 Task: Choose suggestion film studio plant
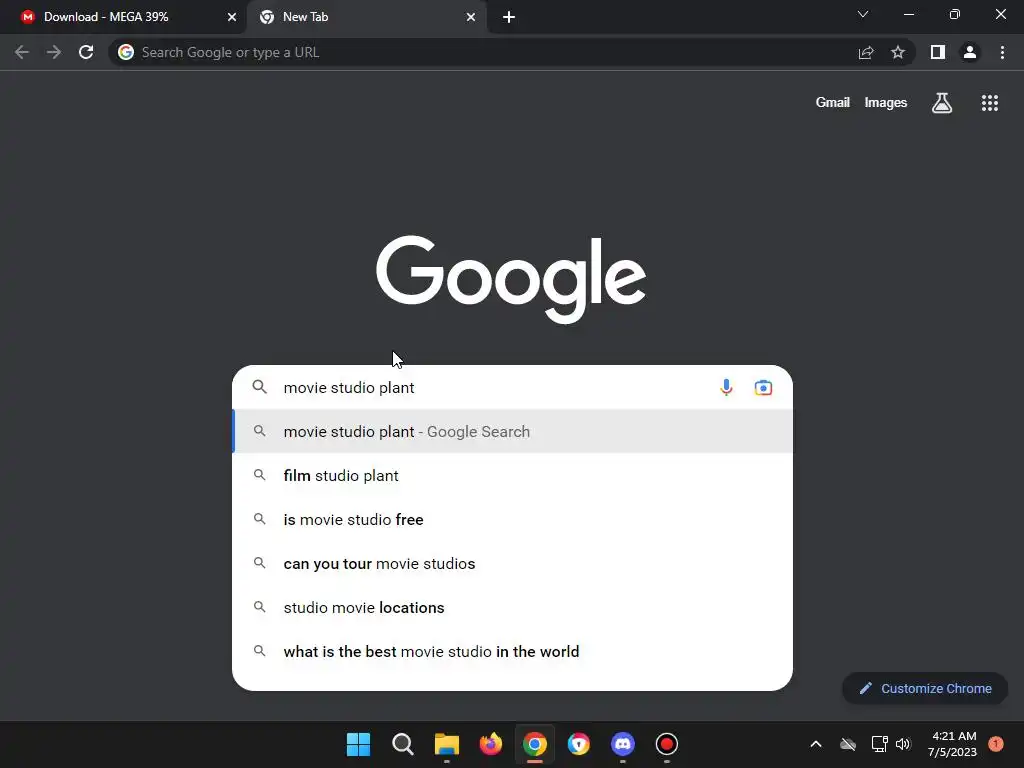coord(513,475)
